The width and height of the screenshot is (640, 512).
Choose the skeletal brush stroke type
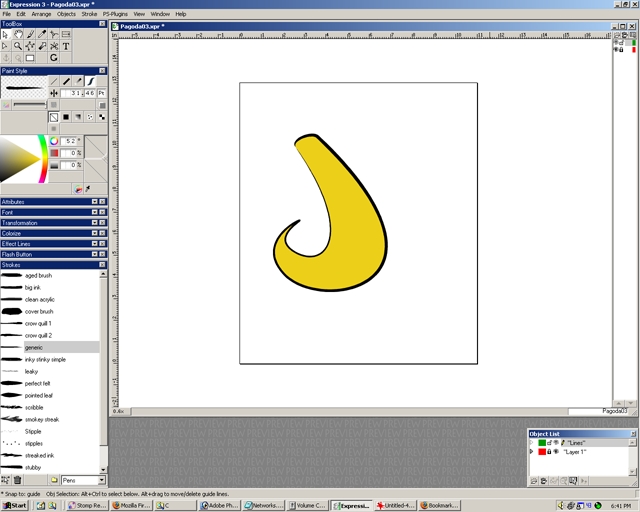(90, 81)
